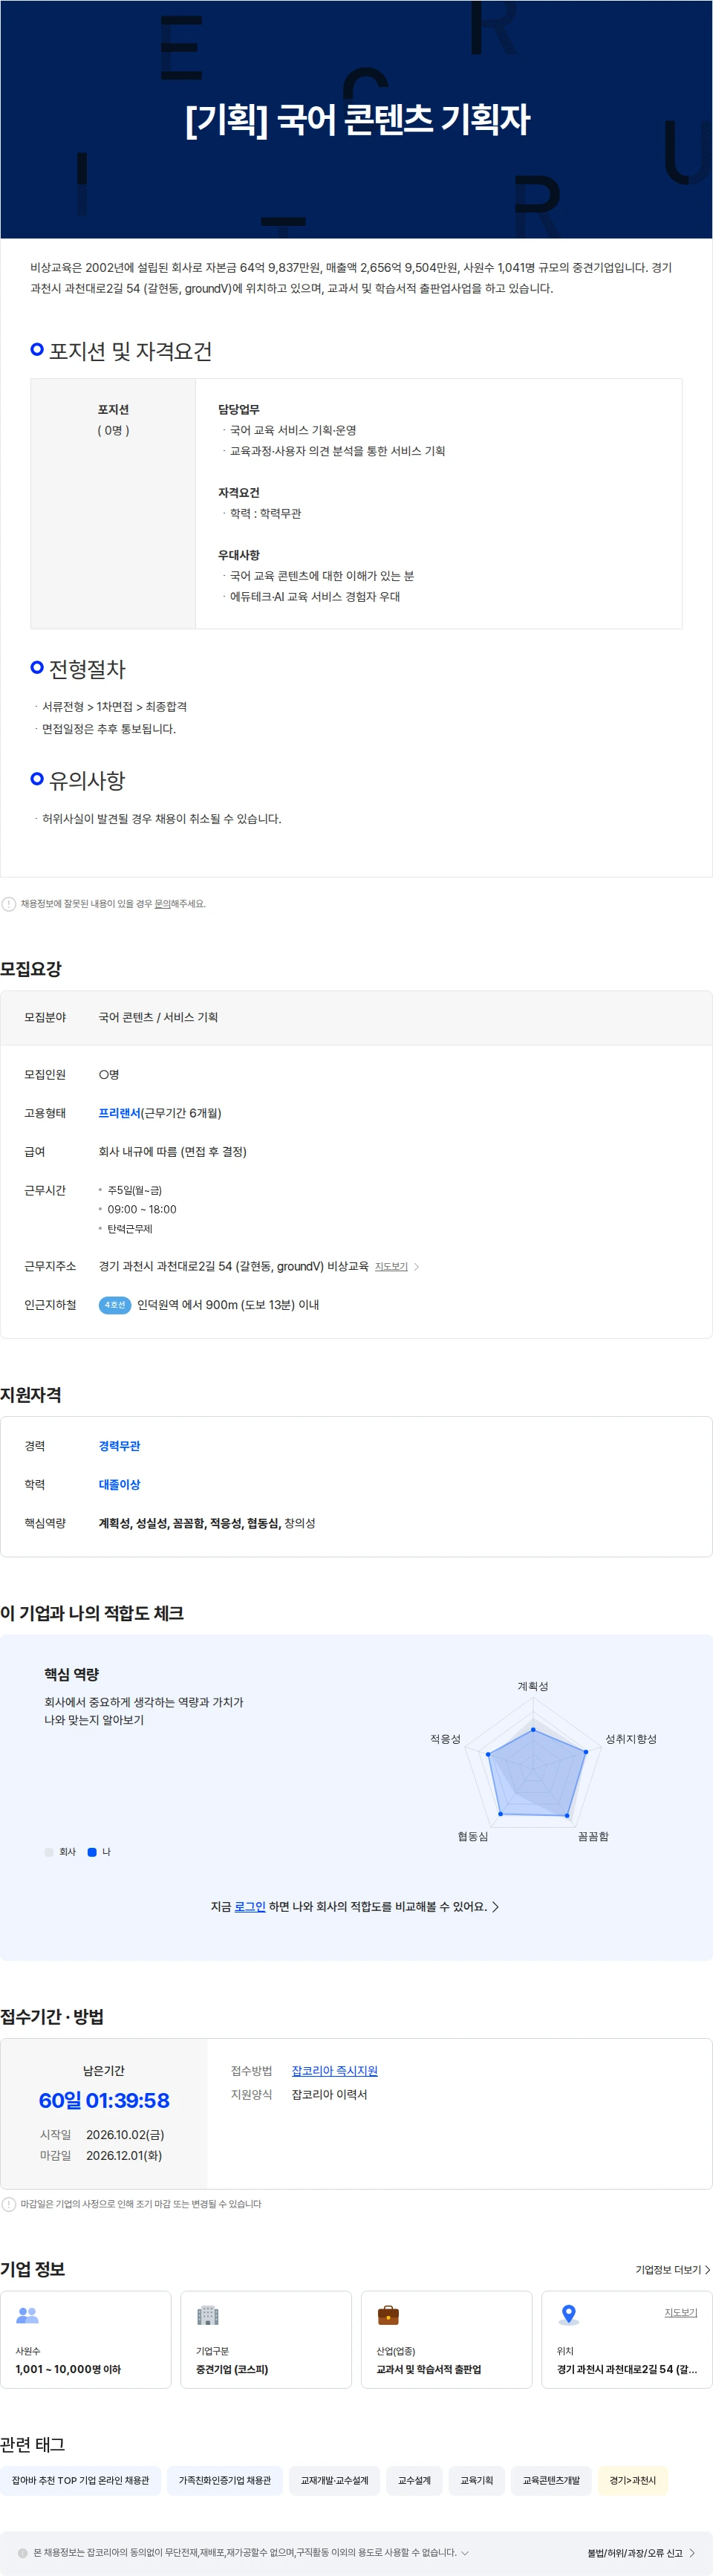
Task: Select the 대졸이상 education link
Action: pos(119,1484)
